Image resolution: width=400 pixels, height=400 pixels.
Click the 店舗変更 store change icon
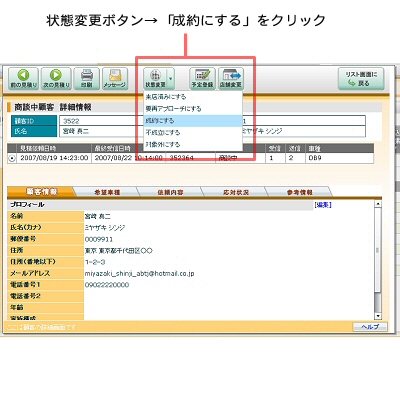[x=231, y=78]
